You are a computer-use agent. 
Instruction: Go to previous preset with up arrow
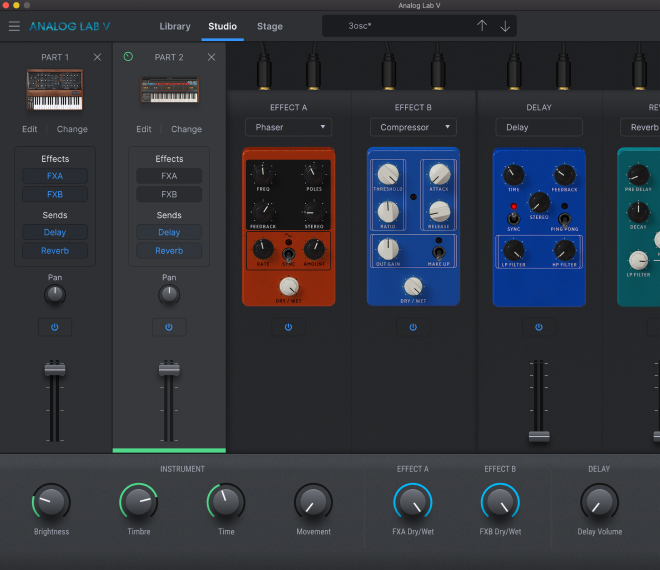coord(482,26)
